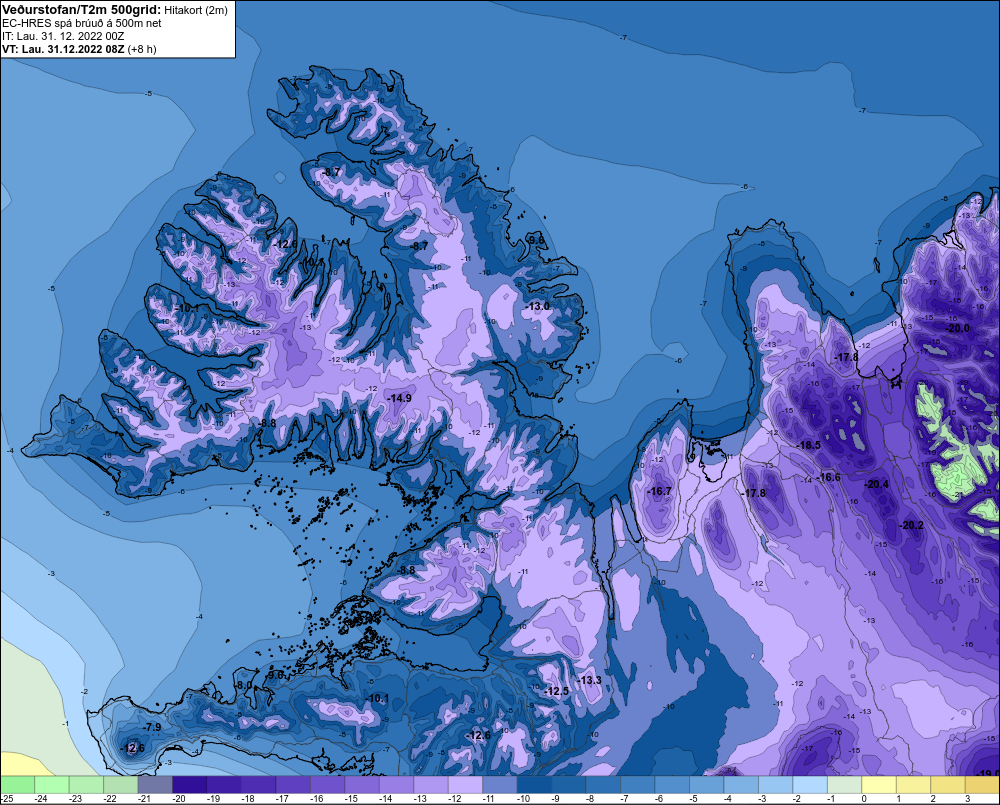Click the -16.6 temperature value
This screenshot has width=1000, height=805.
[828, 477]
